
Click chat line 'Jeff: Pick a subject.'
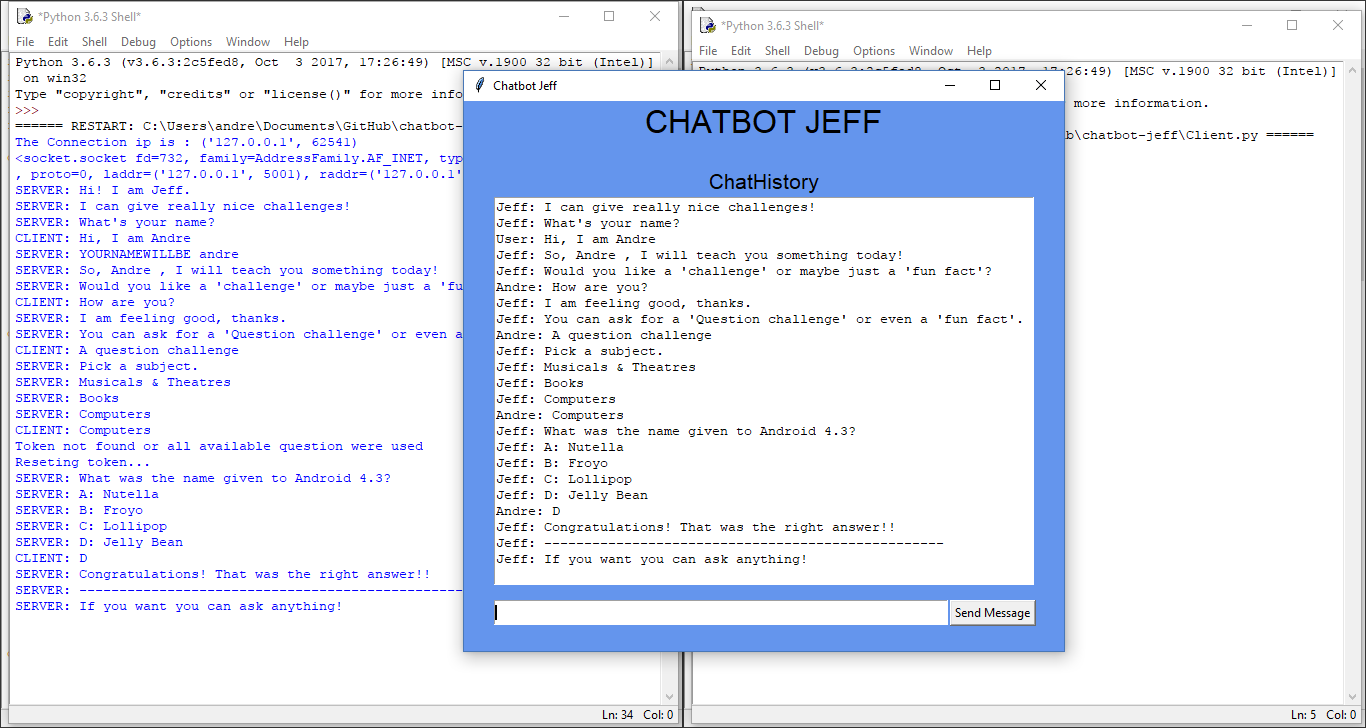click(x=580, y=351)
